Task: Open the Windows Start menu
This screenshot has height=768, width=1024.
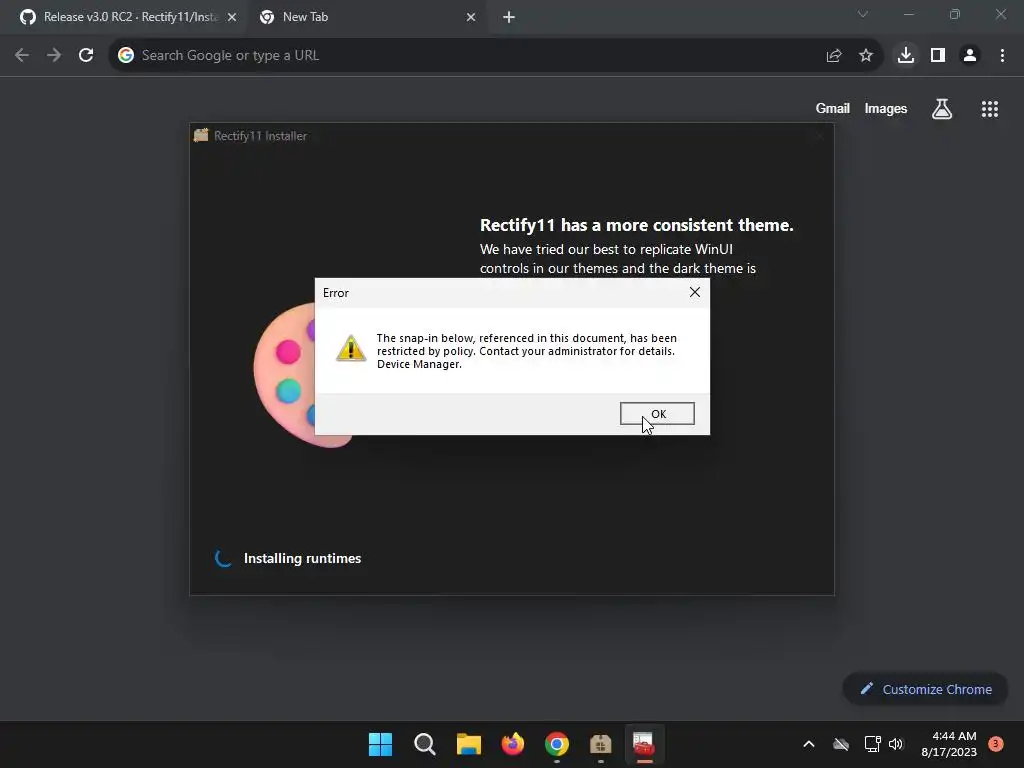Action: [x=380, y=744]
